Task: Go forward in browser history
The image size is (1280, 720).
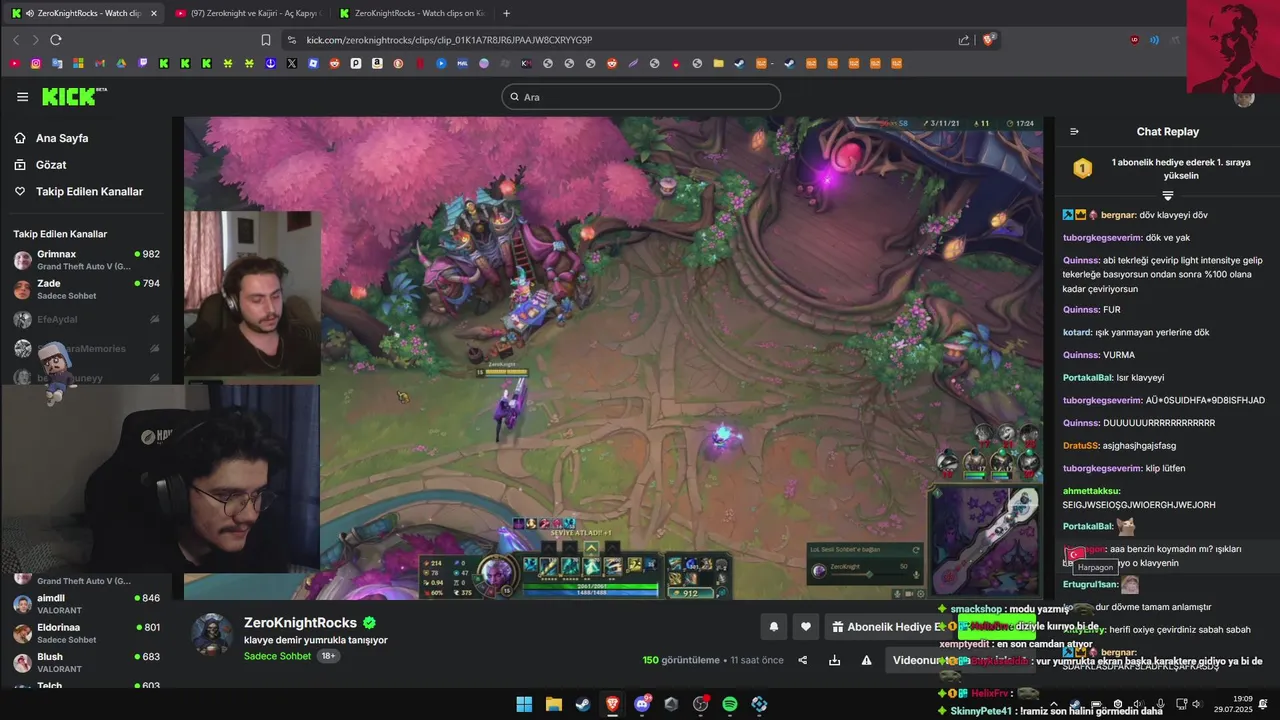Action: coord(35,40)
